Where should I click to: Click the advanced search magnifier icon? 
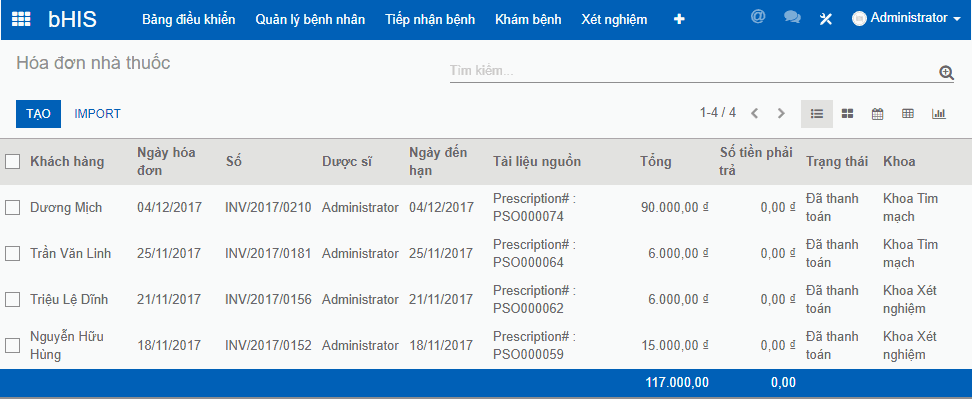947,73
